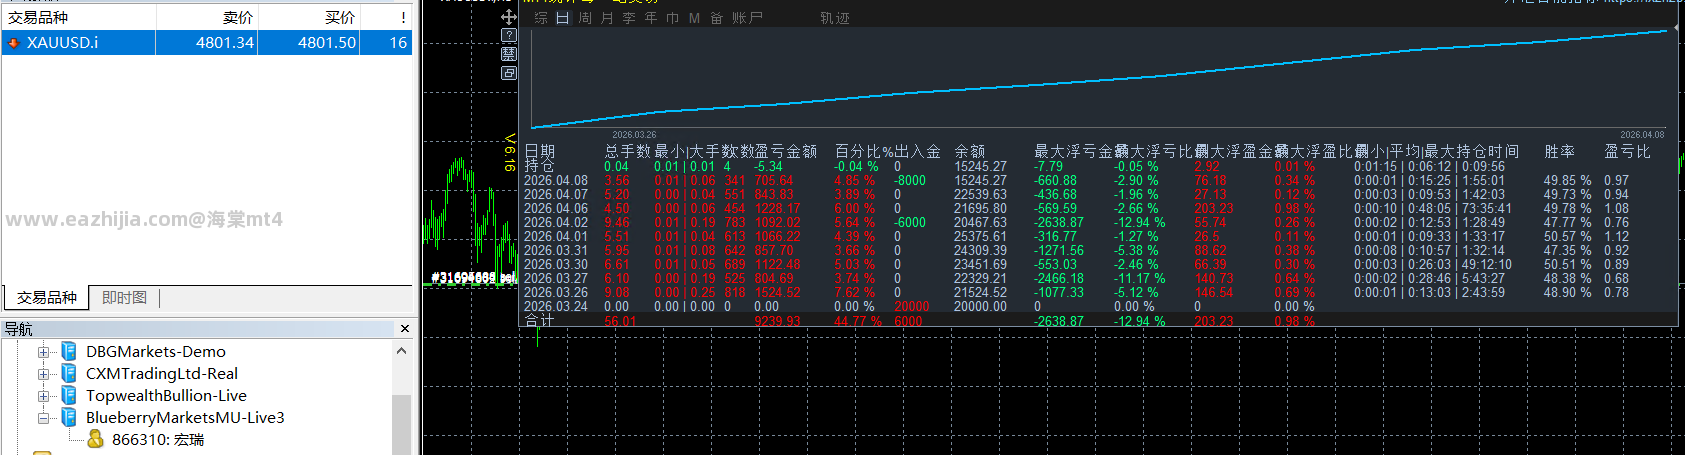Click the panel icon below help button
This screenshot has width=1685, height=455.
click(509, 54)
